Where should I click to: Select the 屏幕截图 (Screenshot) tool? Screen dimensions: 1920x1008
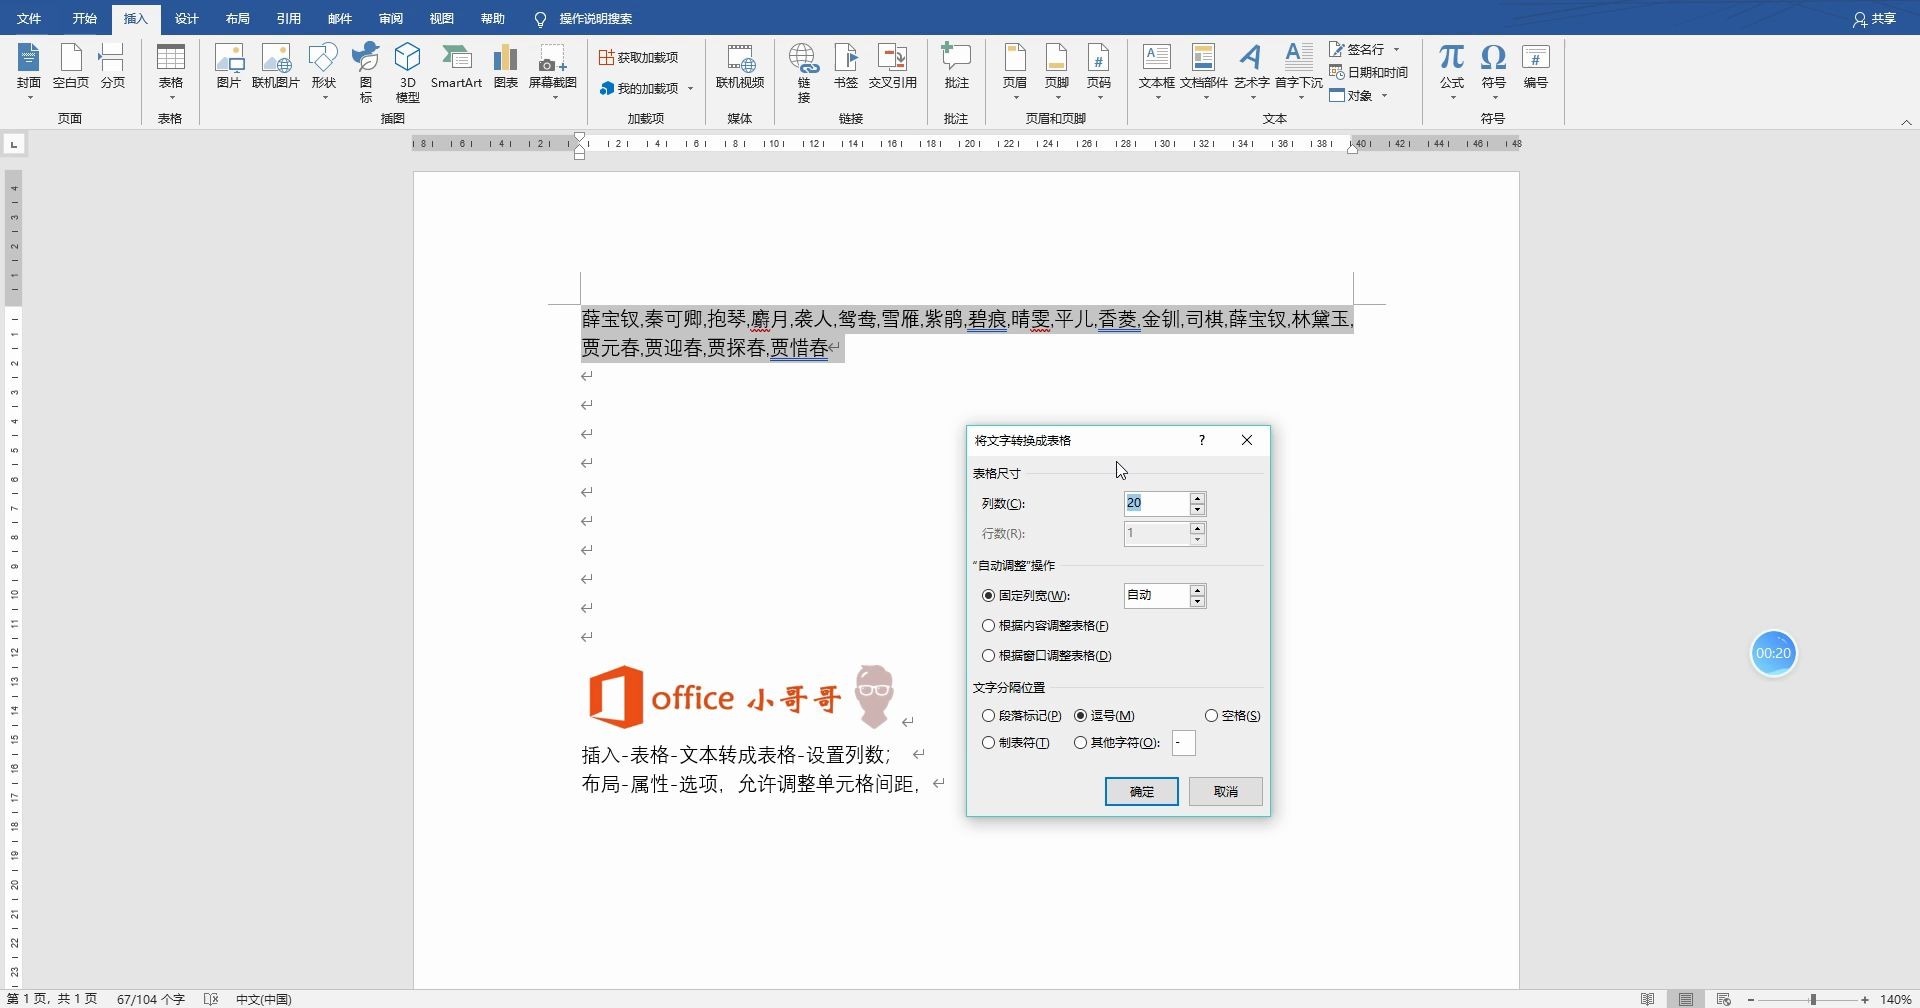pos(551,70)
